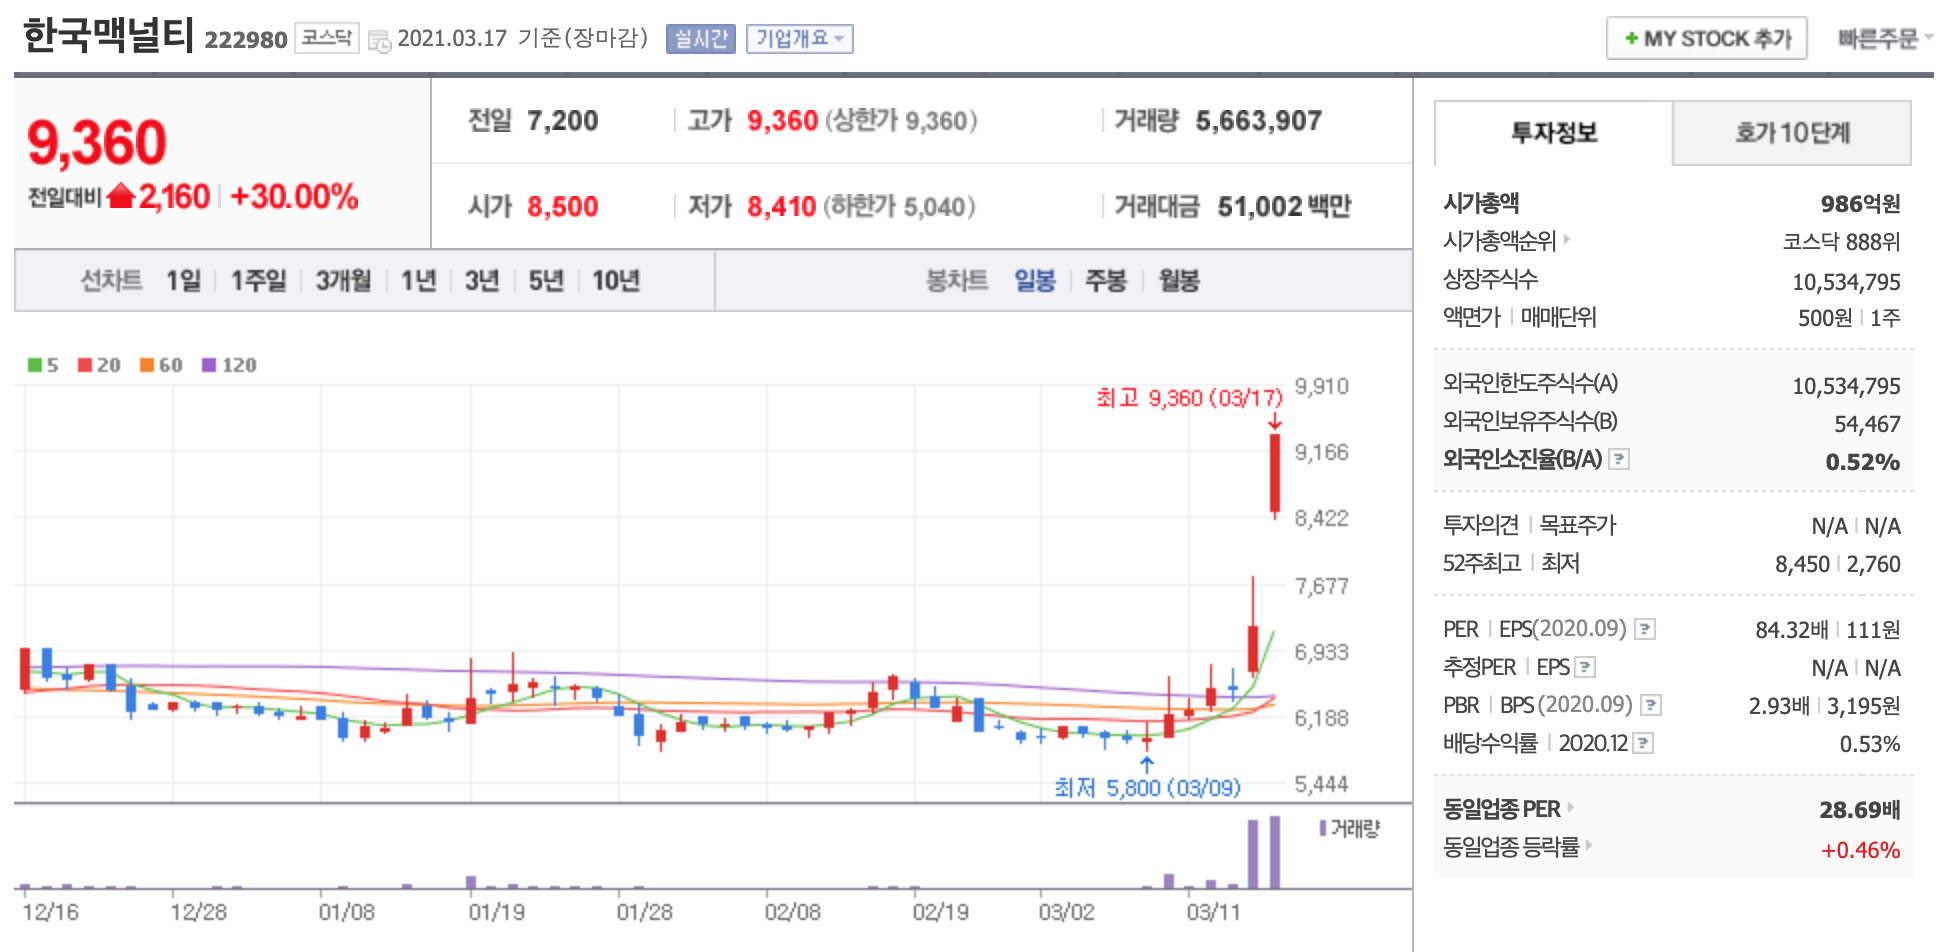The image size is (1950, 952).
Task: Click the 시가총액 value 986억원
Action: (x=1860, y=204)
